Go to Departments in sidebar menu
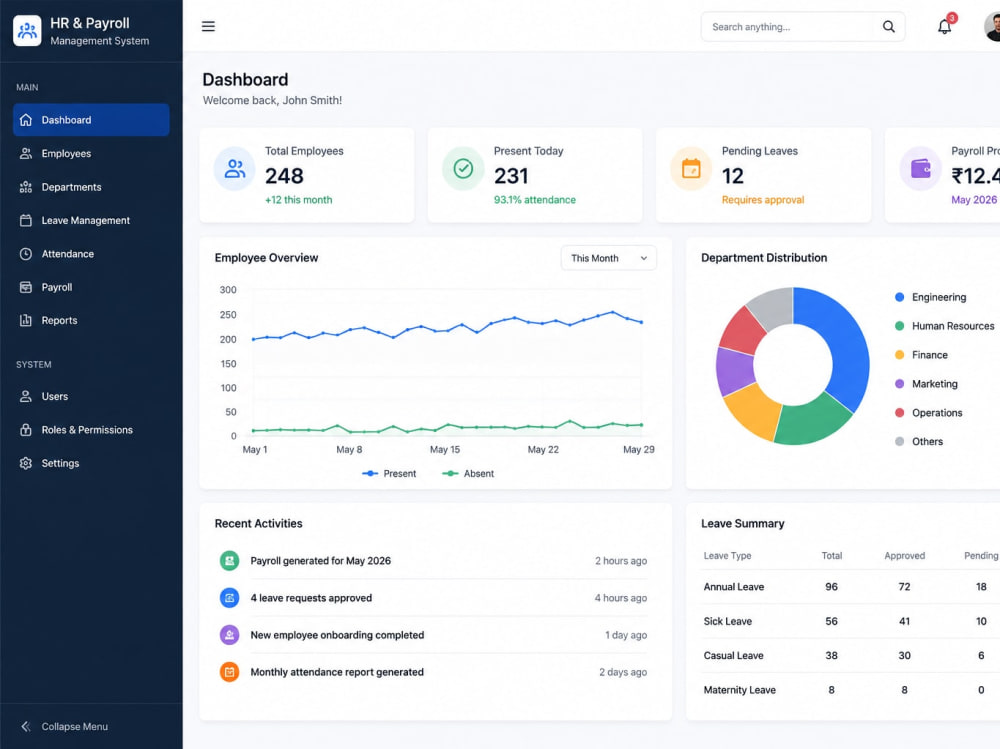This screenshot has width=1000, height=749. tap(91, 187)
